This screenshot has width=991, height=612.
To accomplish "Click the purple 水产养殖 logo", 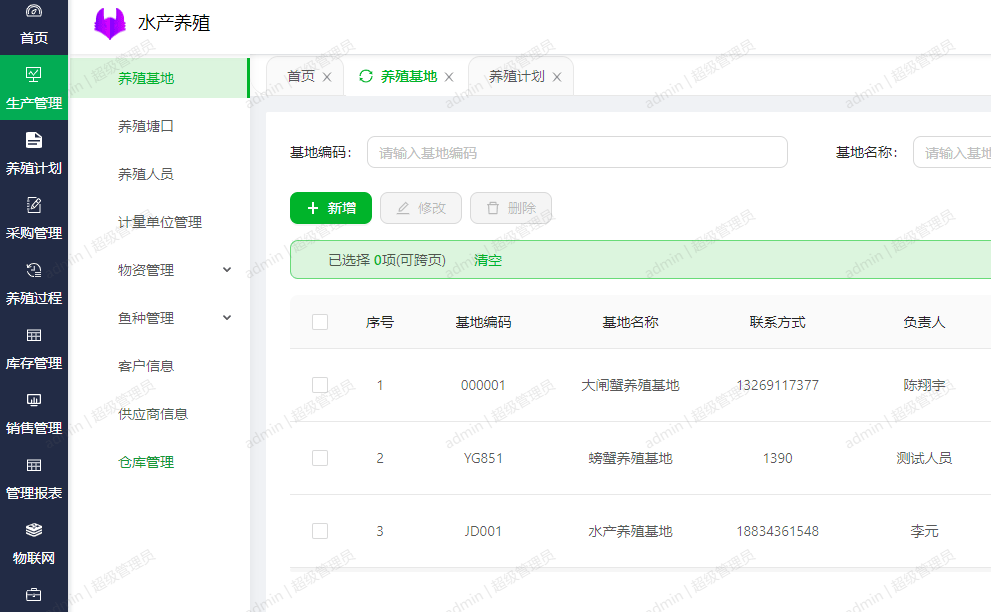I will (110, 23).
